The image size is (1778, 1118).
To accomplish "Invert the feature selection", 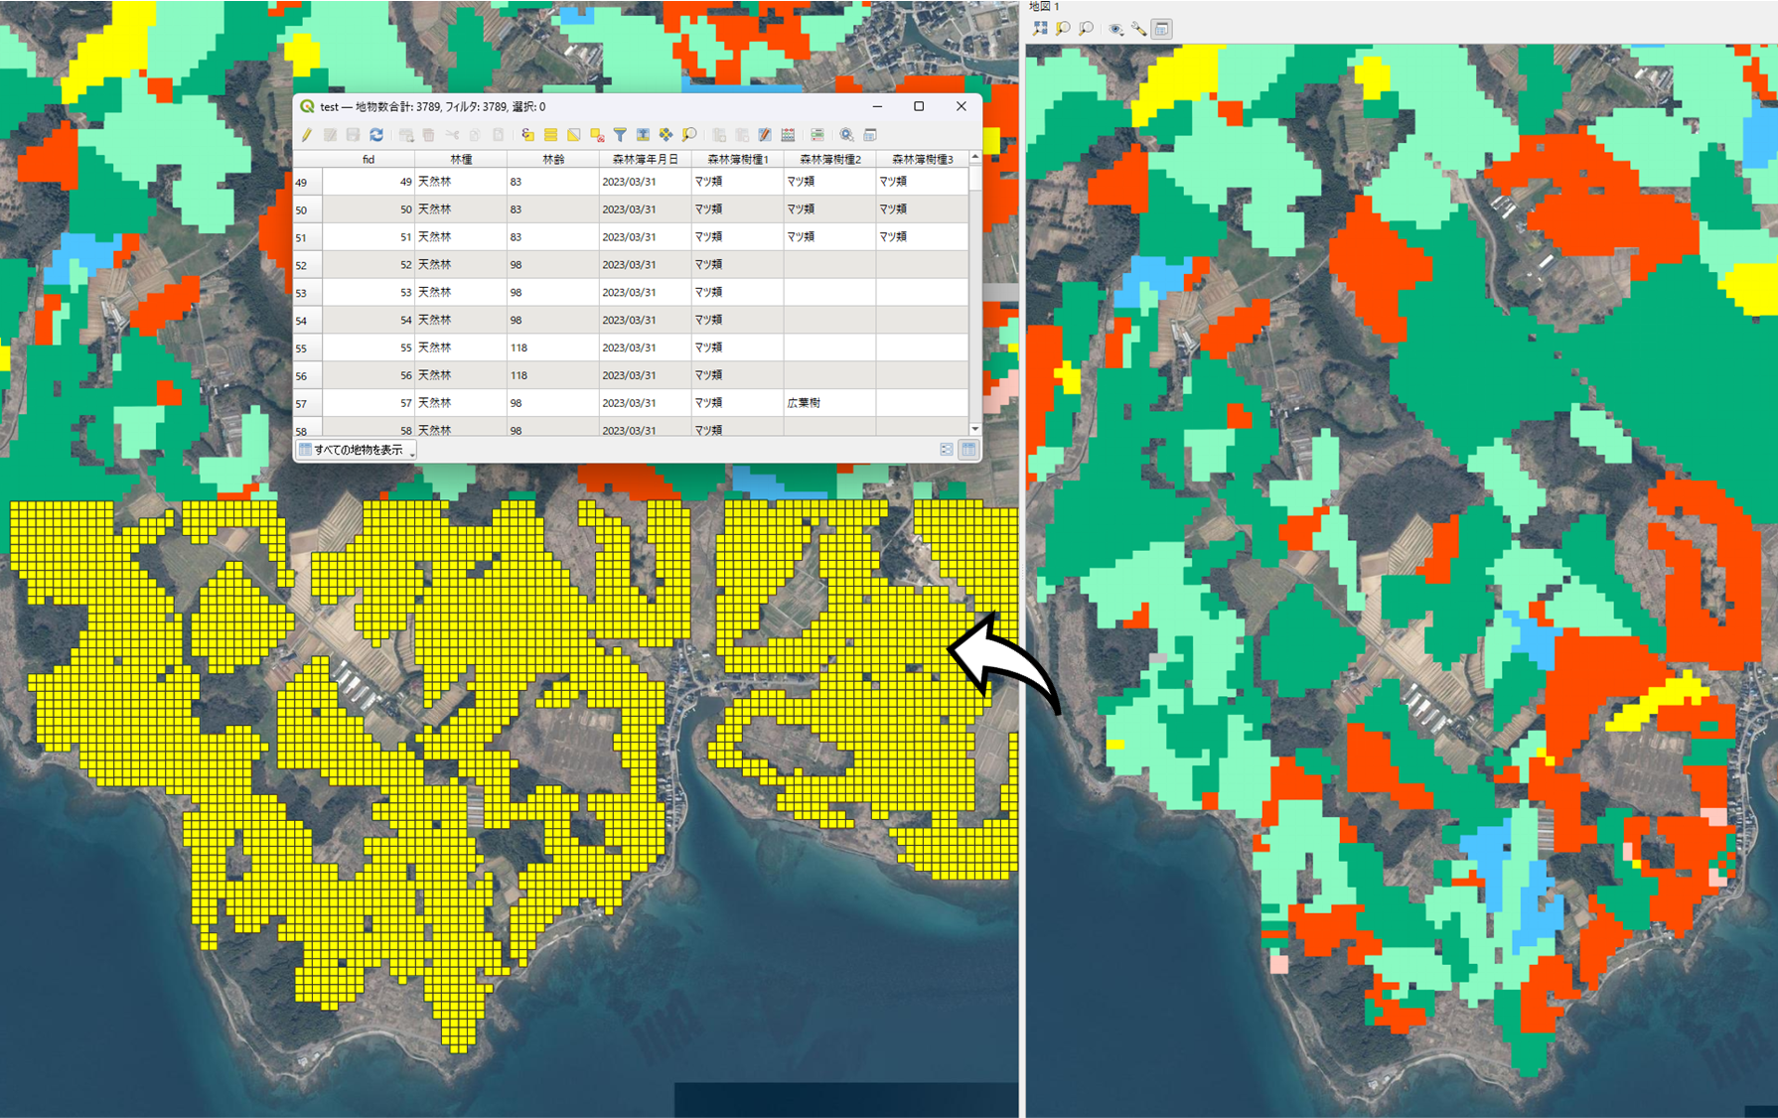I will (573, 135).
